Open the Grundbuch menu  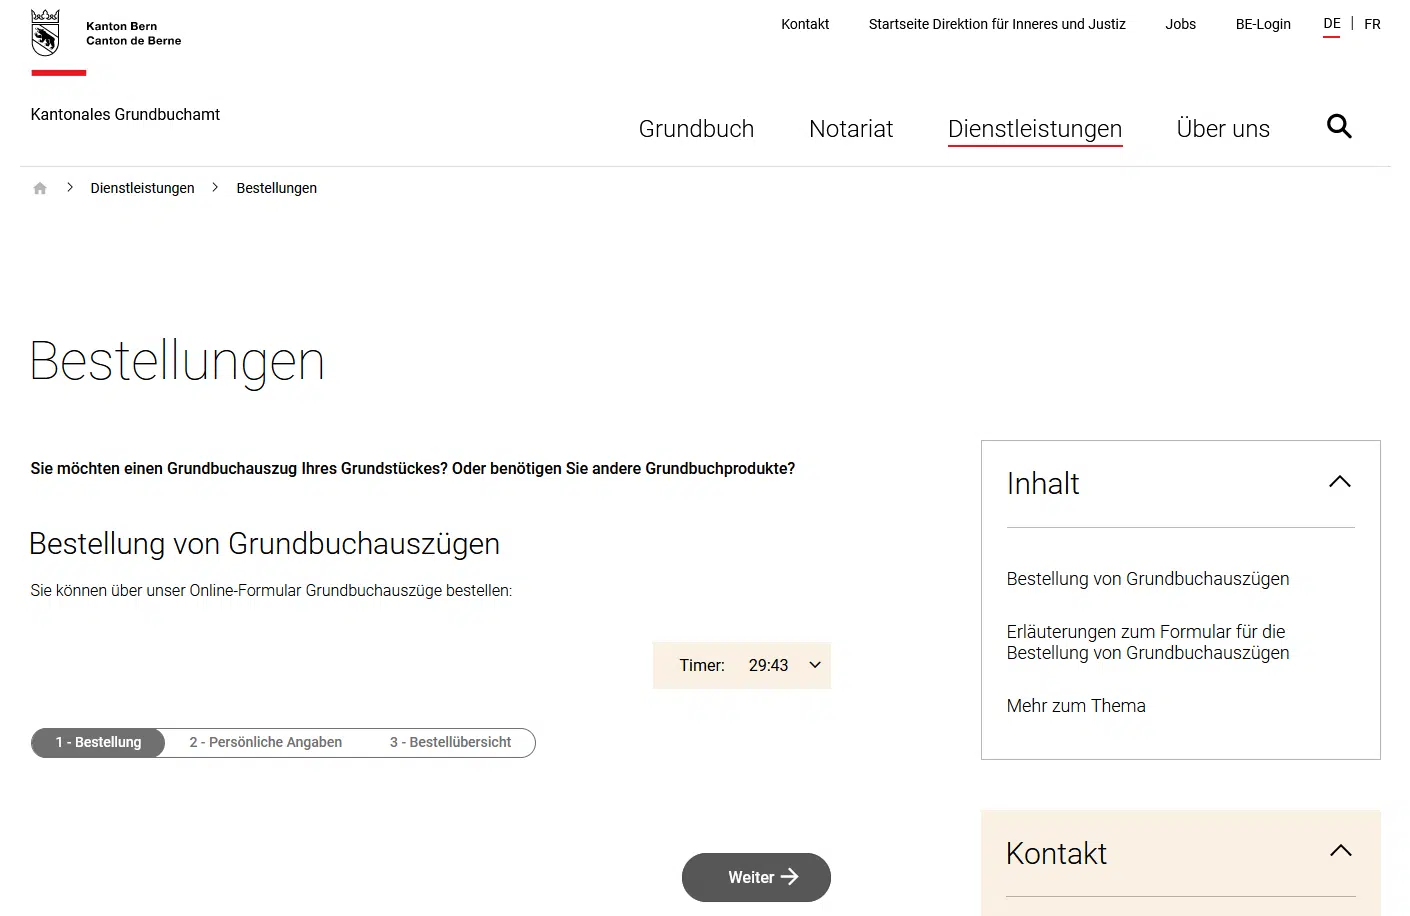(x=696, y=129)
